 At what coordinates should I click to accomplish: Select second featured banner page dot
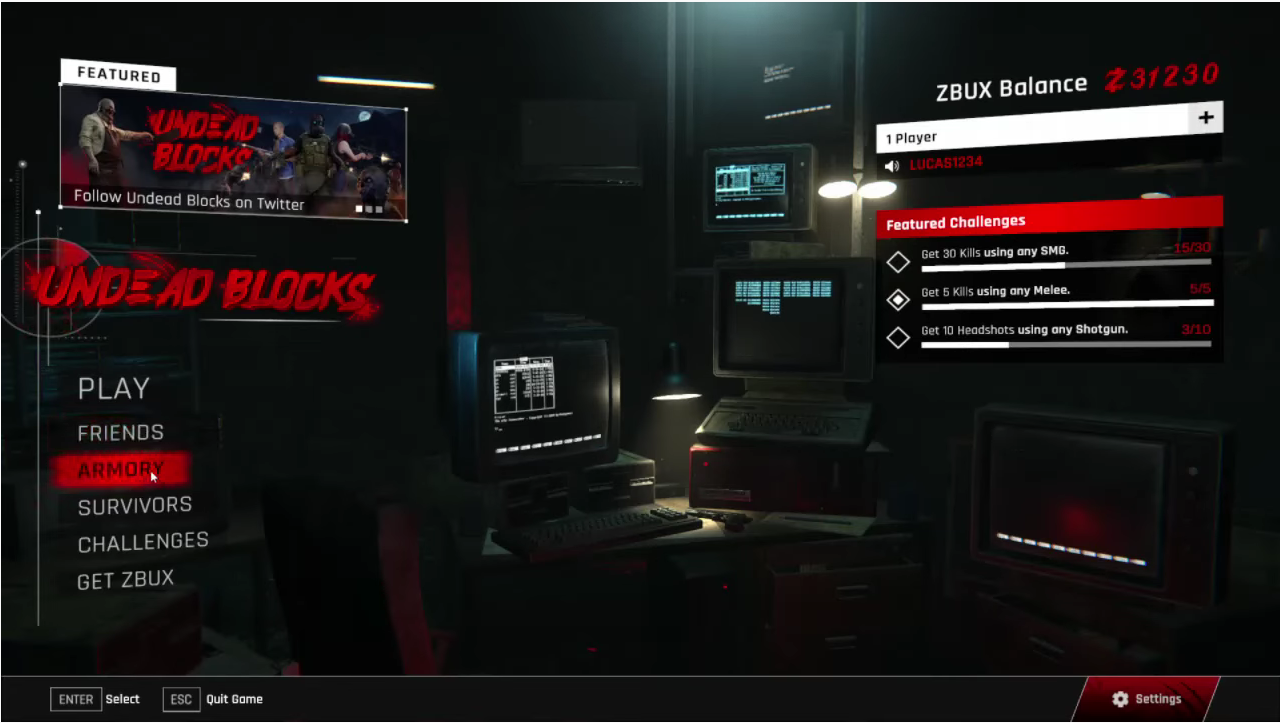point(369,209)
